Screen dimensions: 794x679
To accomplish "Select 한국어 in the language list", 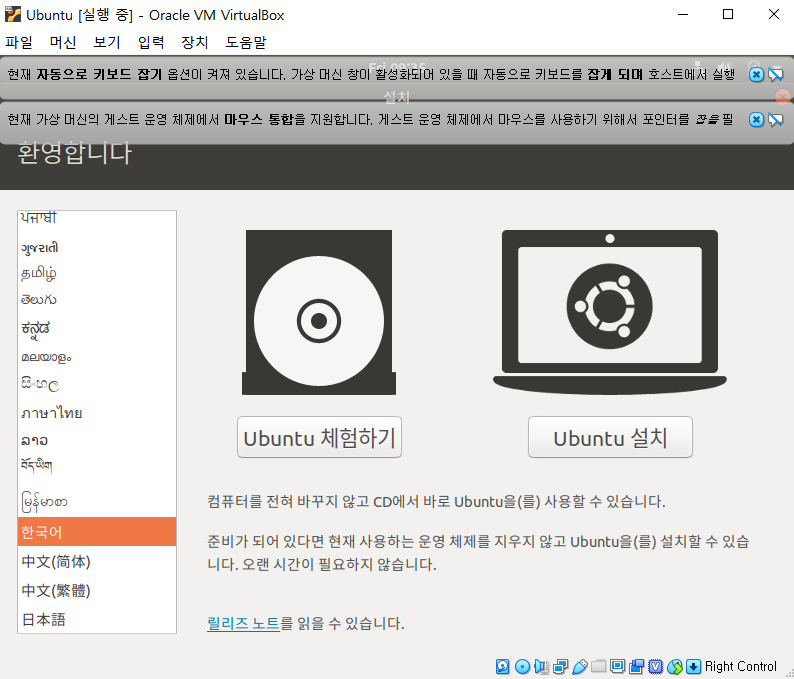I will pos(97,532).
